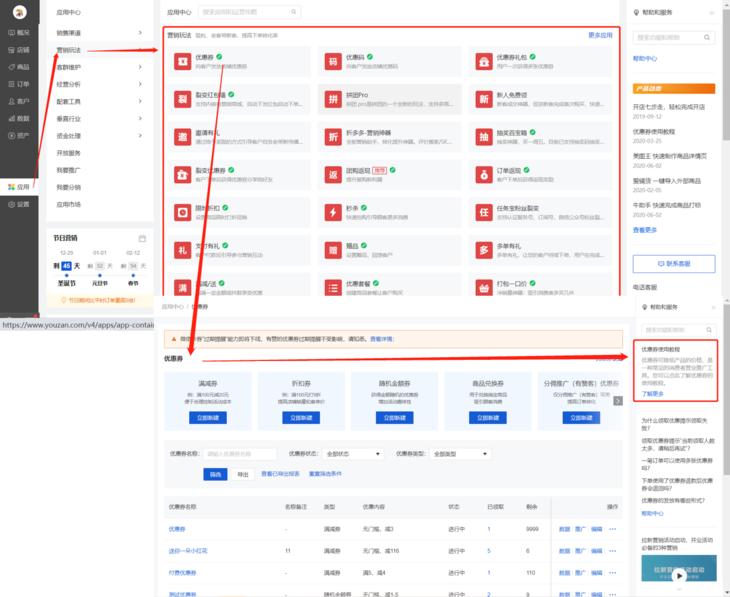Open the 优惠券礼包 app icon
This screenshot has height=597, width=730.
[x=484, y=61]
